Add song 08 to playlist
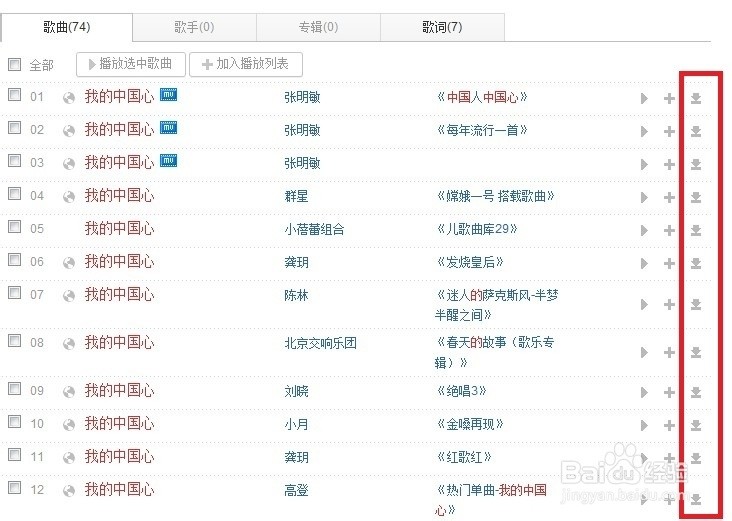Screen dimensions: 732x521 tap(669, 352)
